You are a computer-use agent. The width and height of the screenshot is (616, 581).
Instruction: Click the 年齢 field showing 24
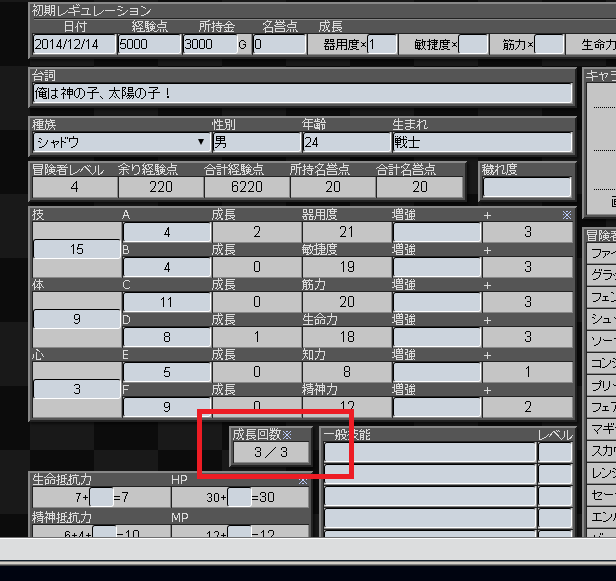tap(345, 142)
